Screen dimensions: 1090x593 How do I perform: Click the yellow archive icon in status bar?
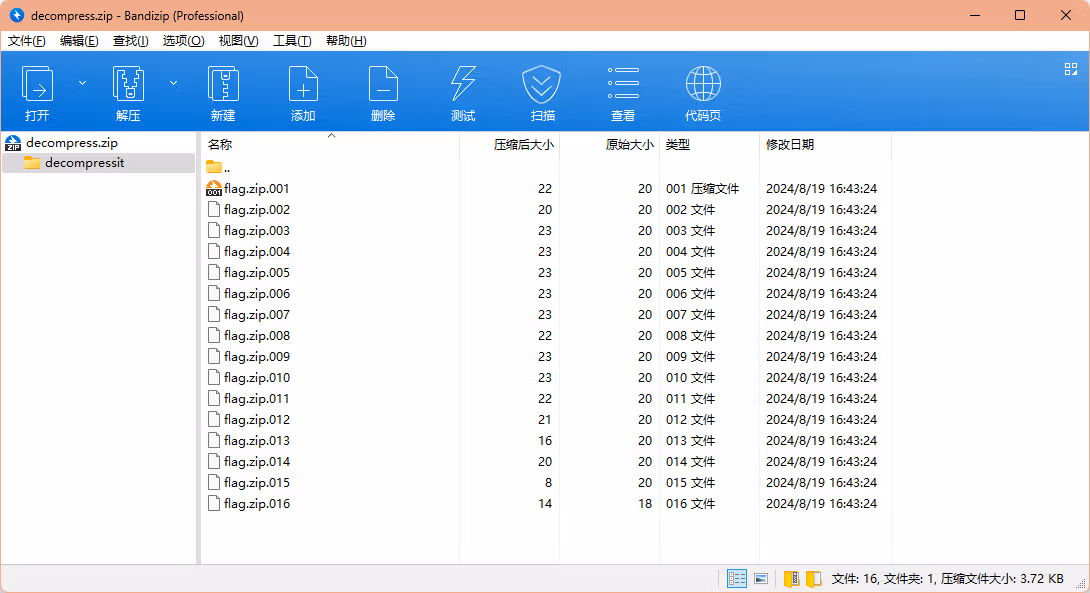coord(813,578)
